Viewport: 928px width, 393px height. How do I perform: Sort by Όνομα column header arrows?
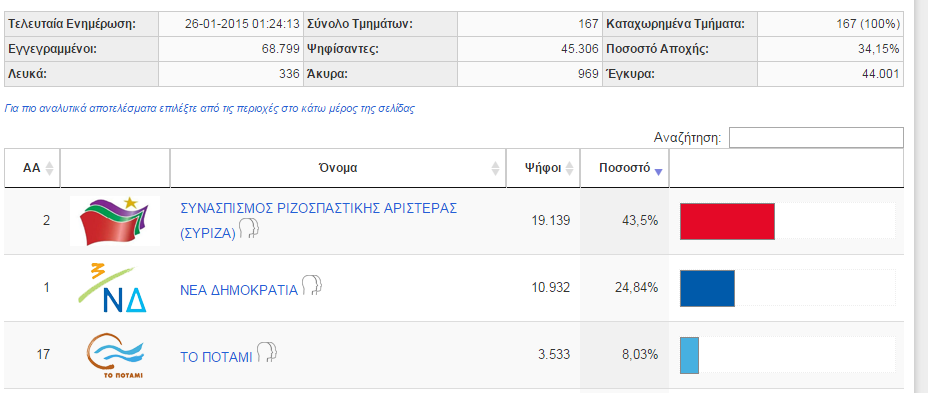[x=495, y=168]
